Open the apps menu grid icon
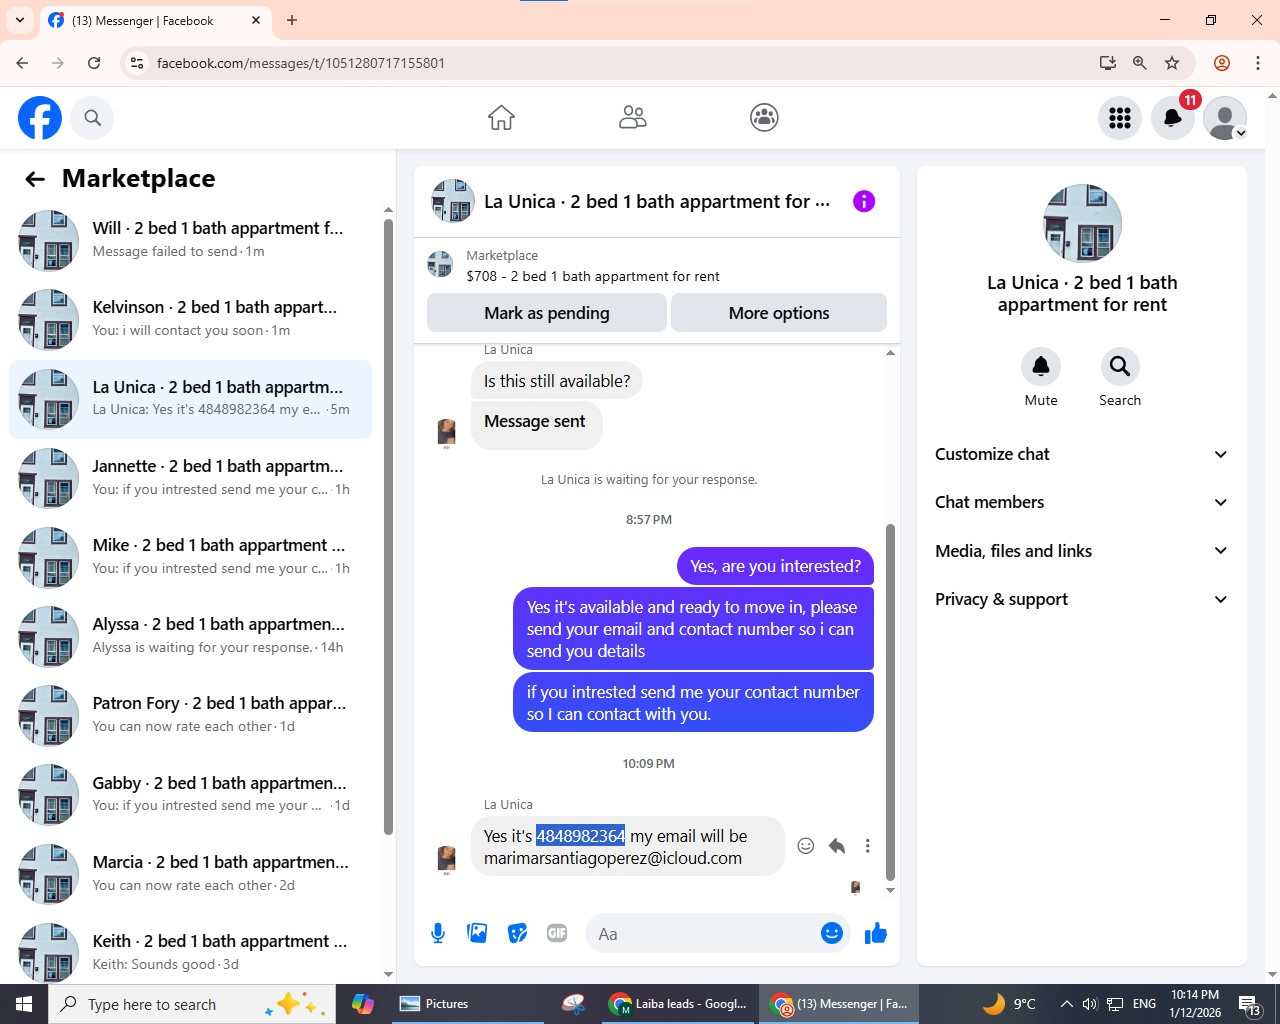Viewport: 1280px width, 1024px height. pyautogui.click(x=1120, y=118)
